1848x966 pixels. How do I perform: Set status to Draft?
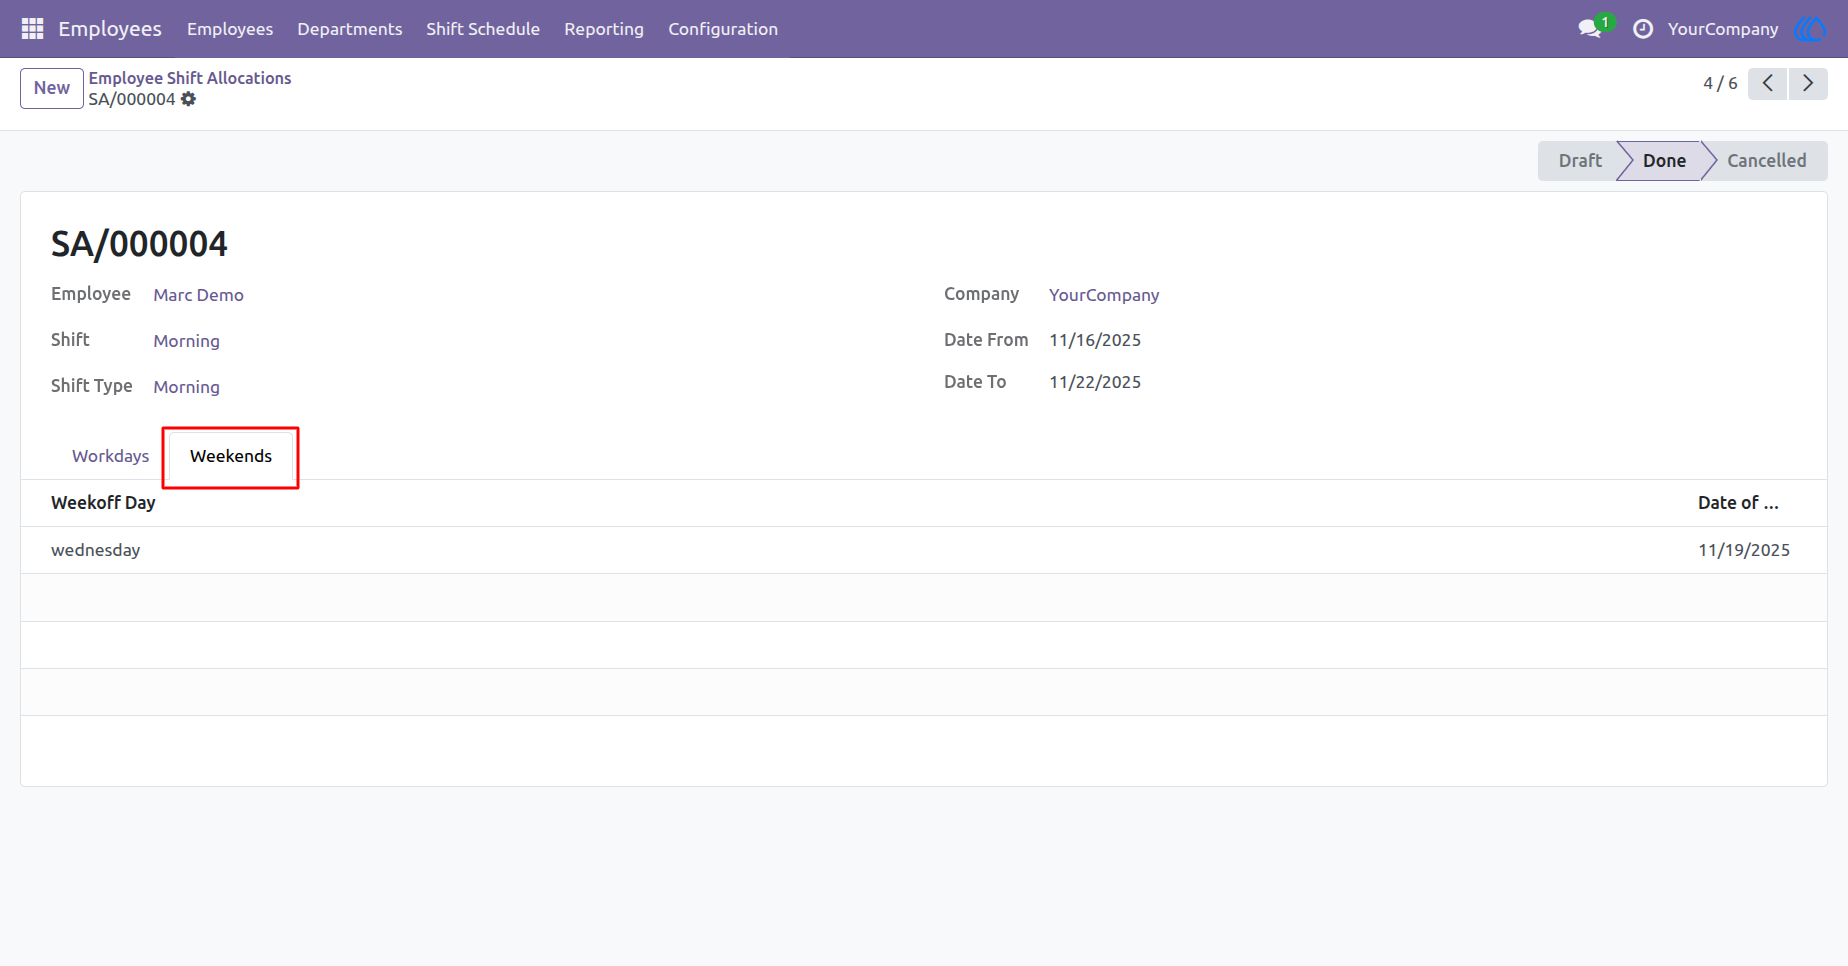tap(1579, 161)
